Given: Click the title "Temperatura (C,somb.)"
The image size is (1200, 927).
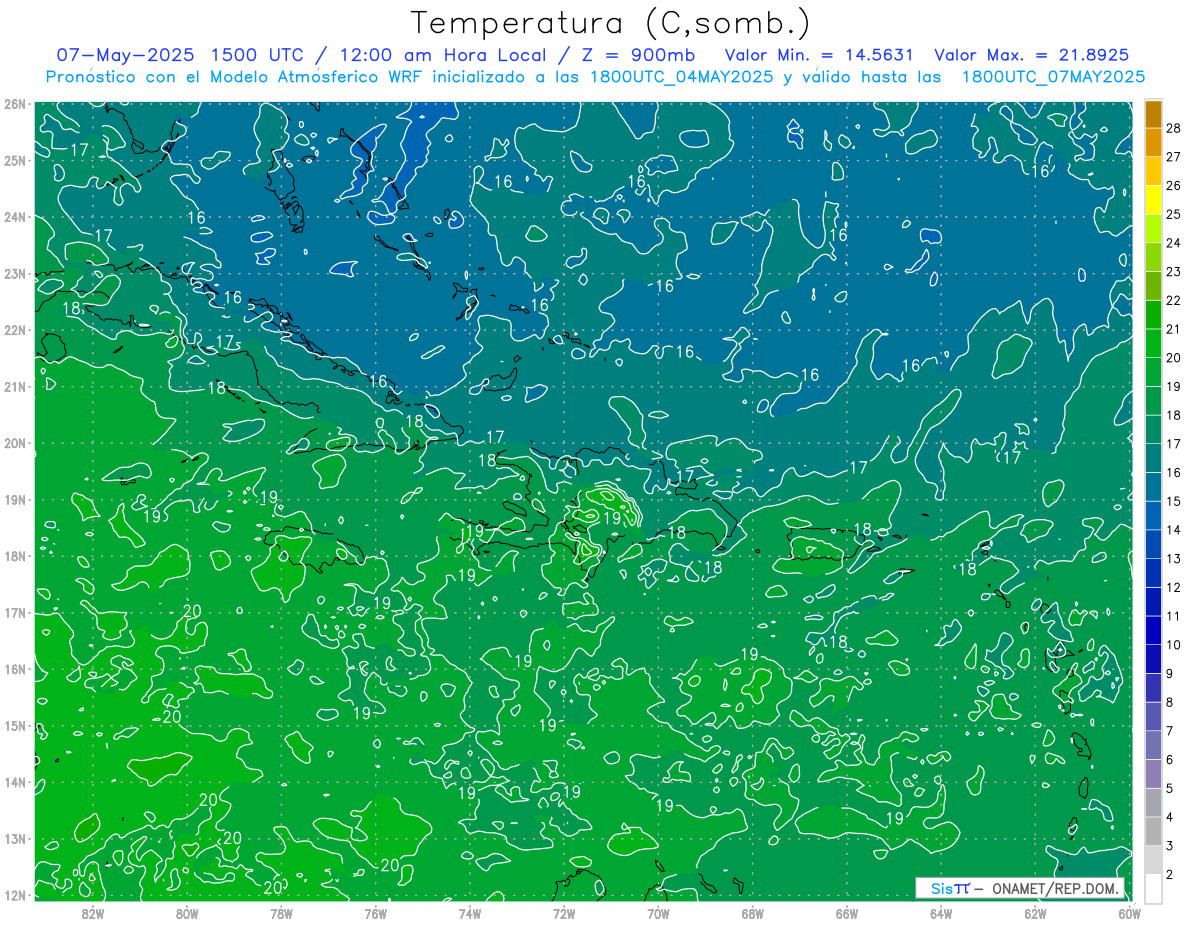Looking at the screenshot, I should (x=611, y=24).
